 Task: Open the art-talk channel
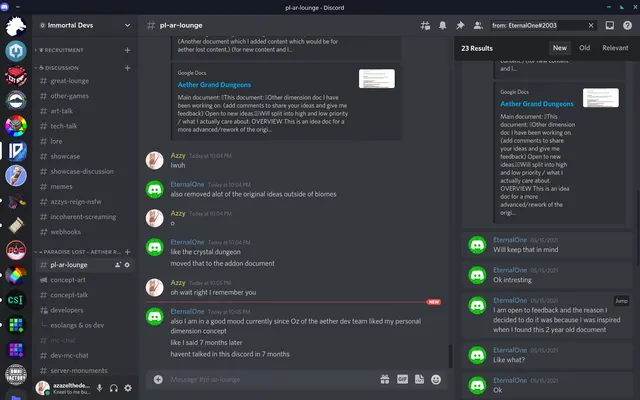click(x=85, y=111)
